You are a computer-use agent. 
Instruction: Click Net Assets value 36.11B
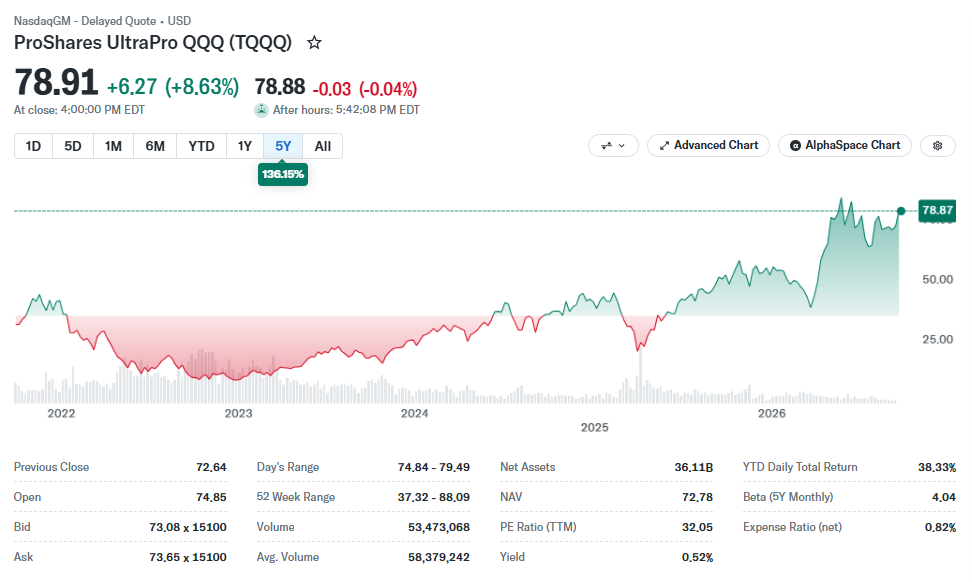[694, 467]
